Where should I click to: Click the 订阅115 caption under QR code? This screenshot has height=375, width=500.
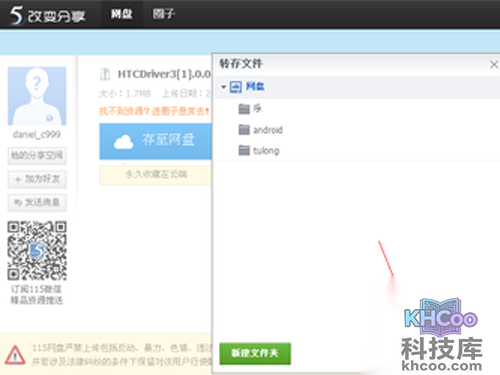coord(36,294)
